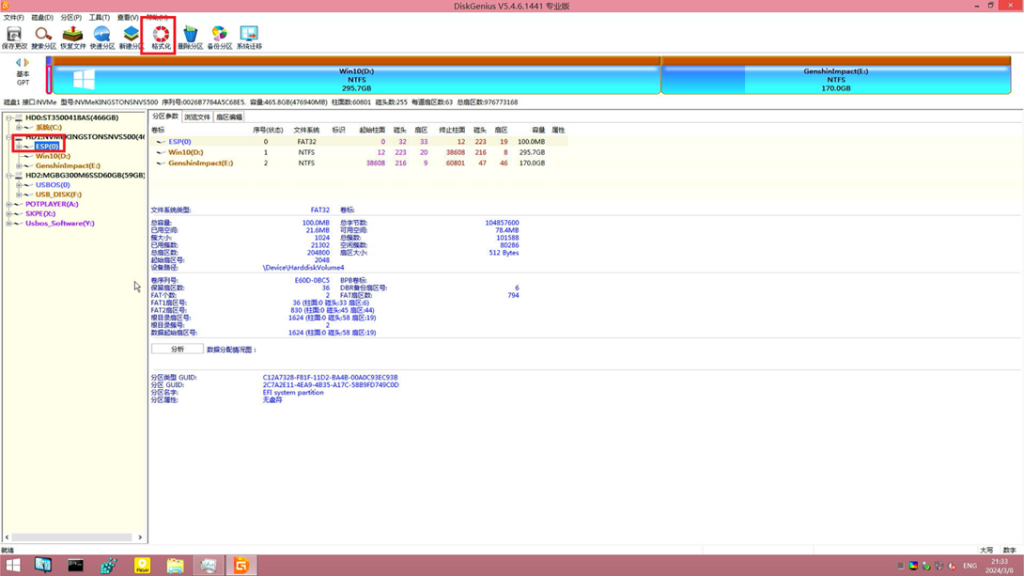1024x576 pixels.
Task: Launch 恢复文件 (Recover Files) tool
Action: point(72,38)
